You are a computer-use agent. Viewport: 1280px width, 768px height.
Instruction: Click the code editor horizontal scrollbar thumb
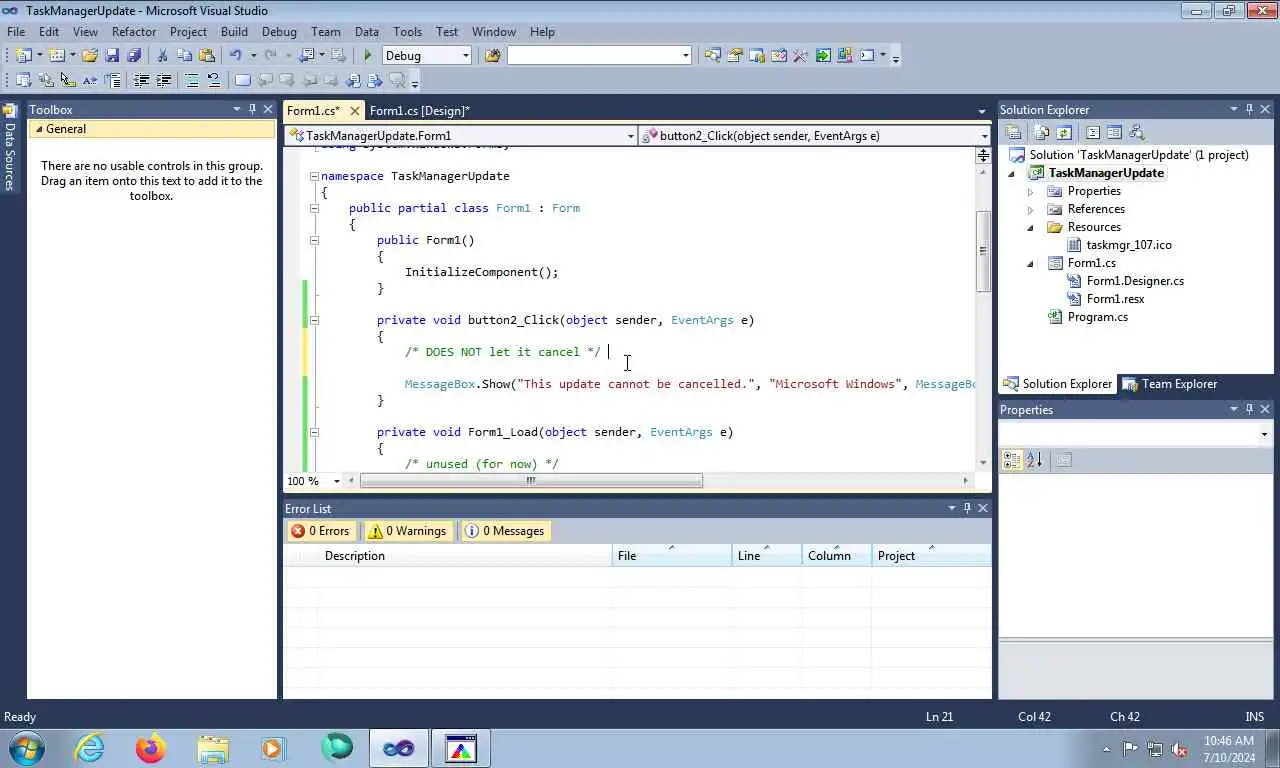click(531, 481)
